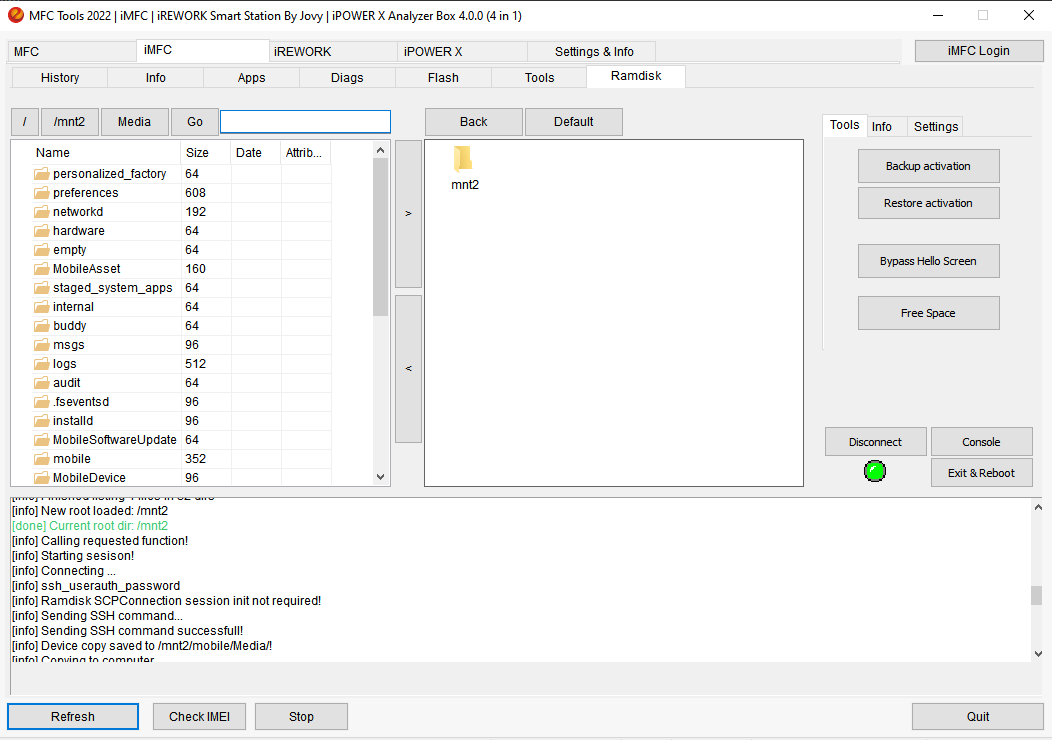Click the path input field
The image size is (1052, 740).
coord(305,122)
